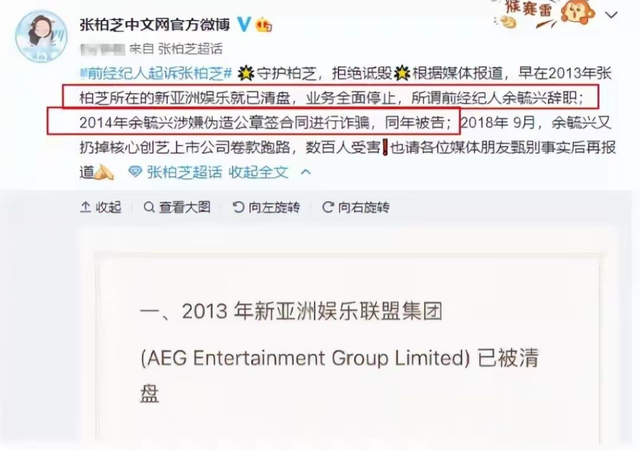Screen dimensions: 640x450
Task: Click the orange thumbs-up membership badge
Action: (263, 26)
